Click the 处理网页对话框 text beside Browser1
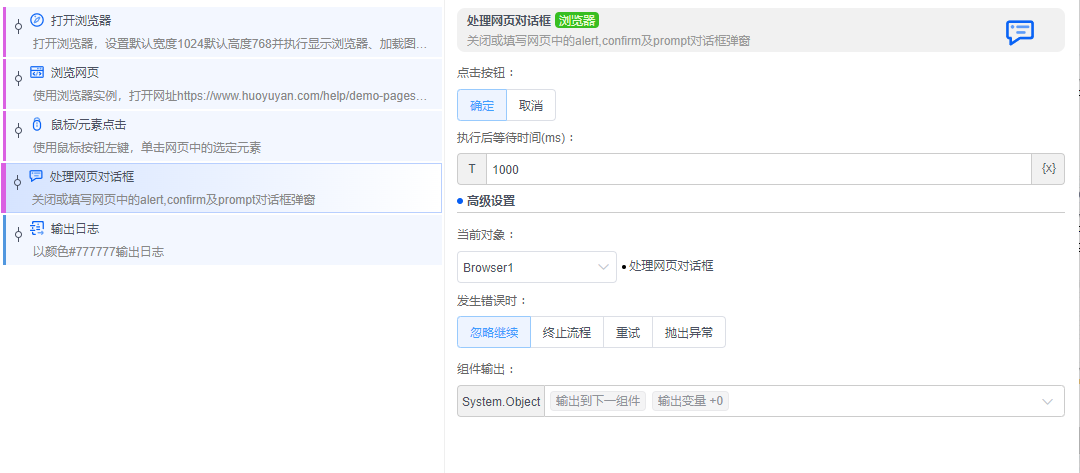Screen dimensions: 1080x473 tap(671, 266)
